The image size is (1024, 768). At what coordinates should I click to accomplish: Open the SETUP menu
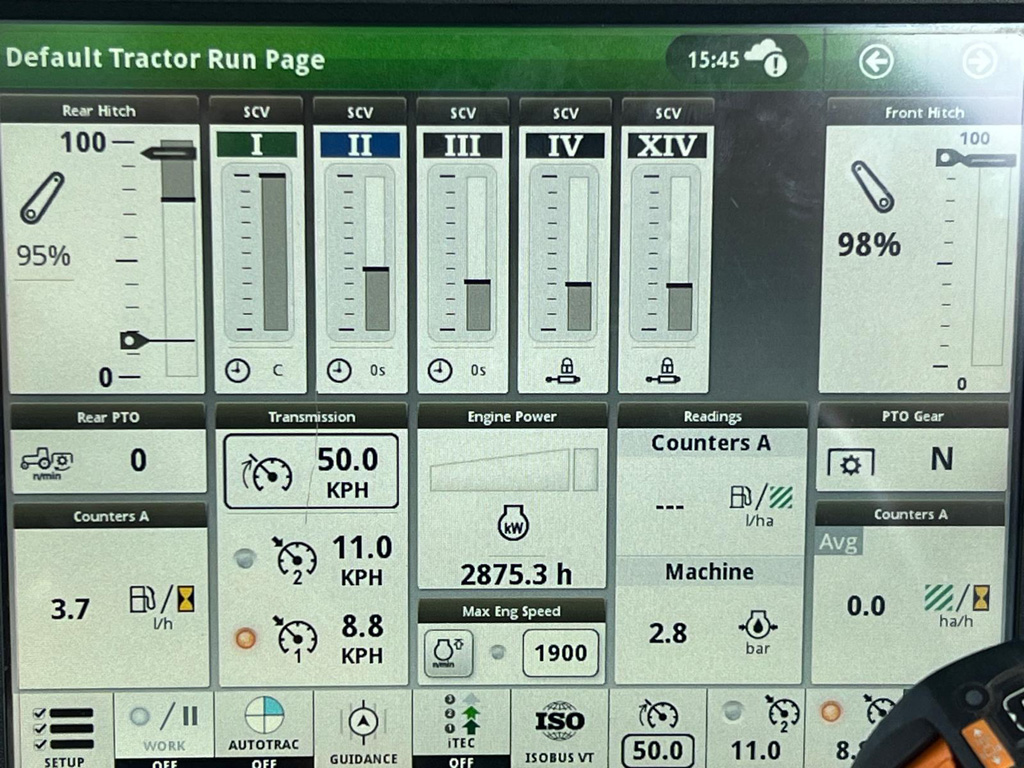(x=64, y=730)
